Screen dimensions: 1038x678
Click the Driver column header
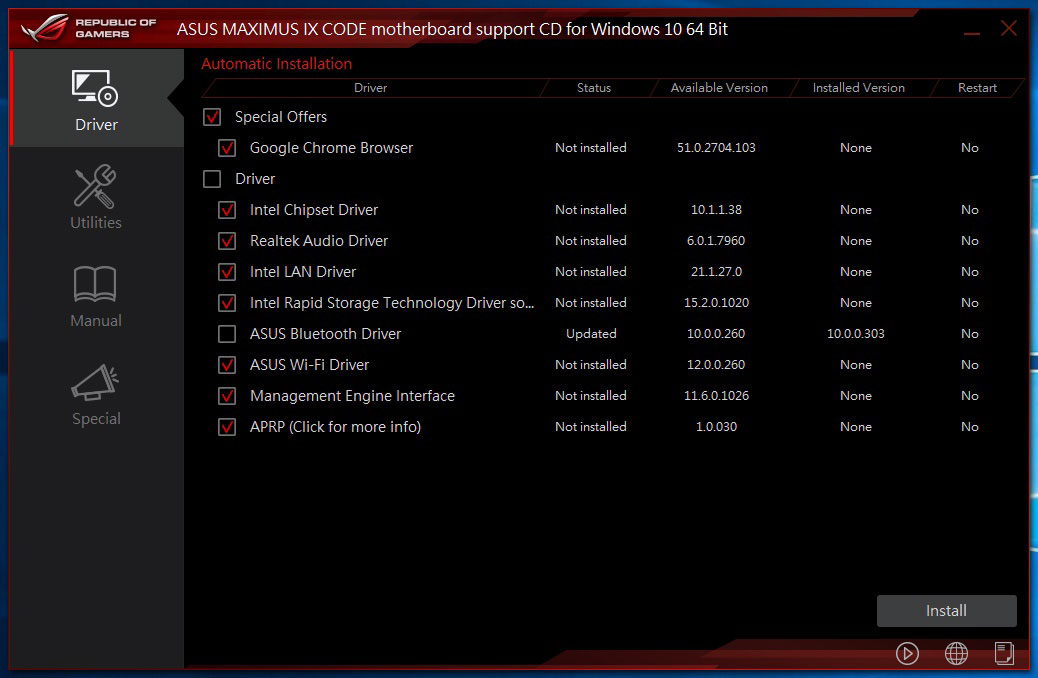[370, 87]
